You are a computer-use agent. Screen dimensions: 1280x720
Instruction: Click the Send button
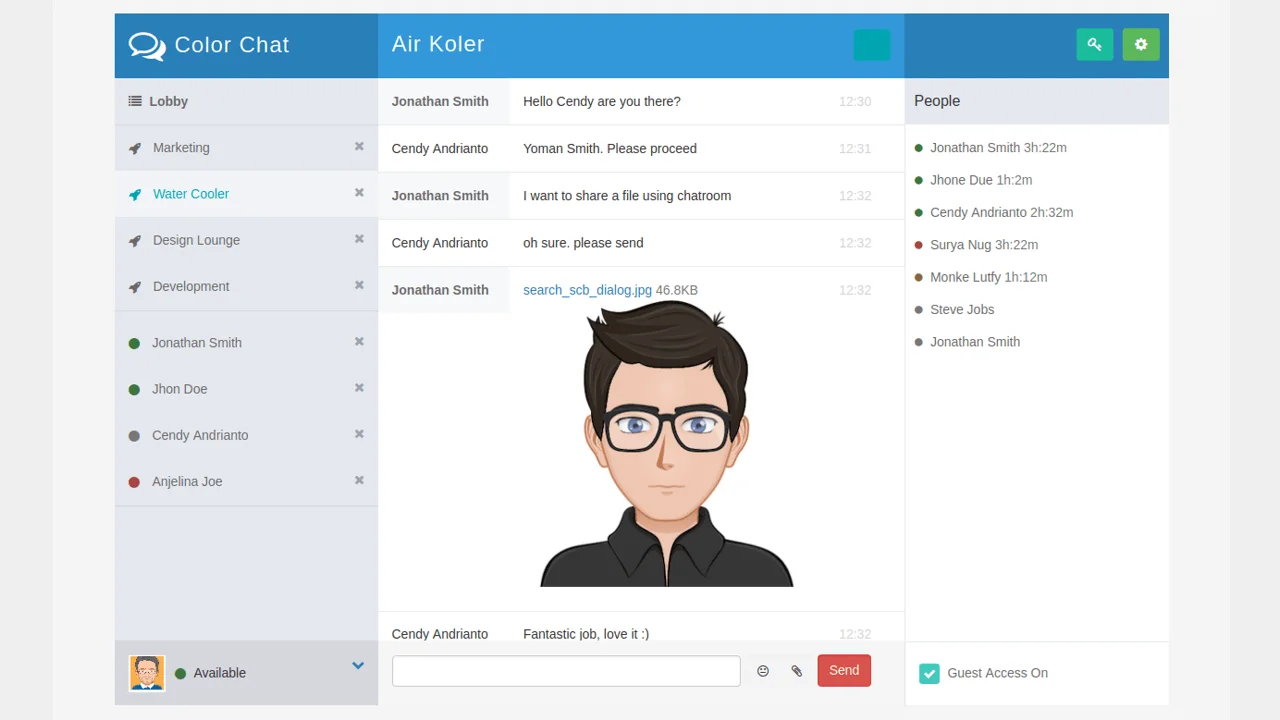(x=843, y=670)
